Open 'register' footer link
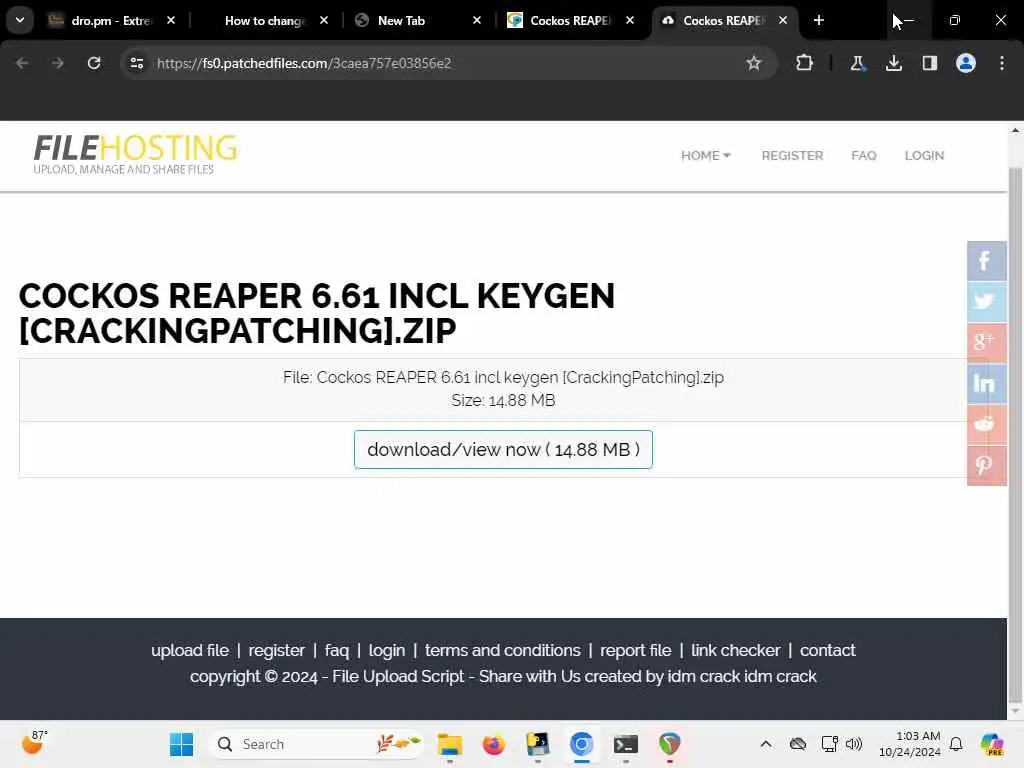This screenshot has height=768, width=1024. pyautogui.click(x=276, y=650)
